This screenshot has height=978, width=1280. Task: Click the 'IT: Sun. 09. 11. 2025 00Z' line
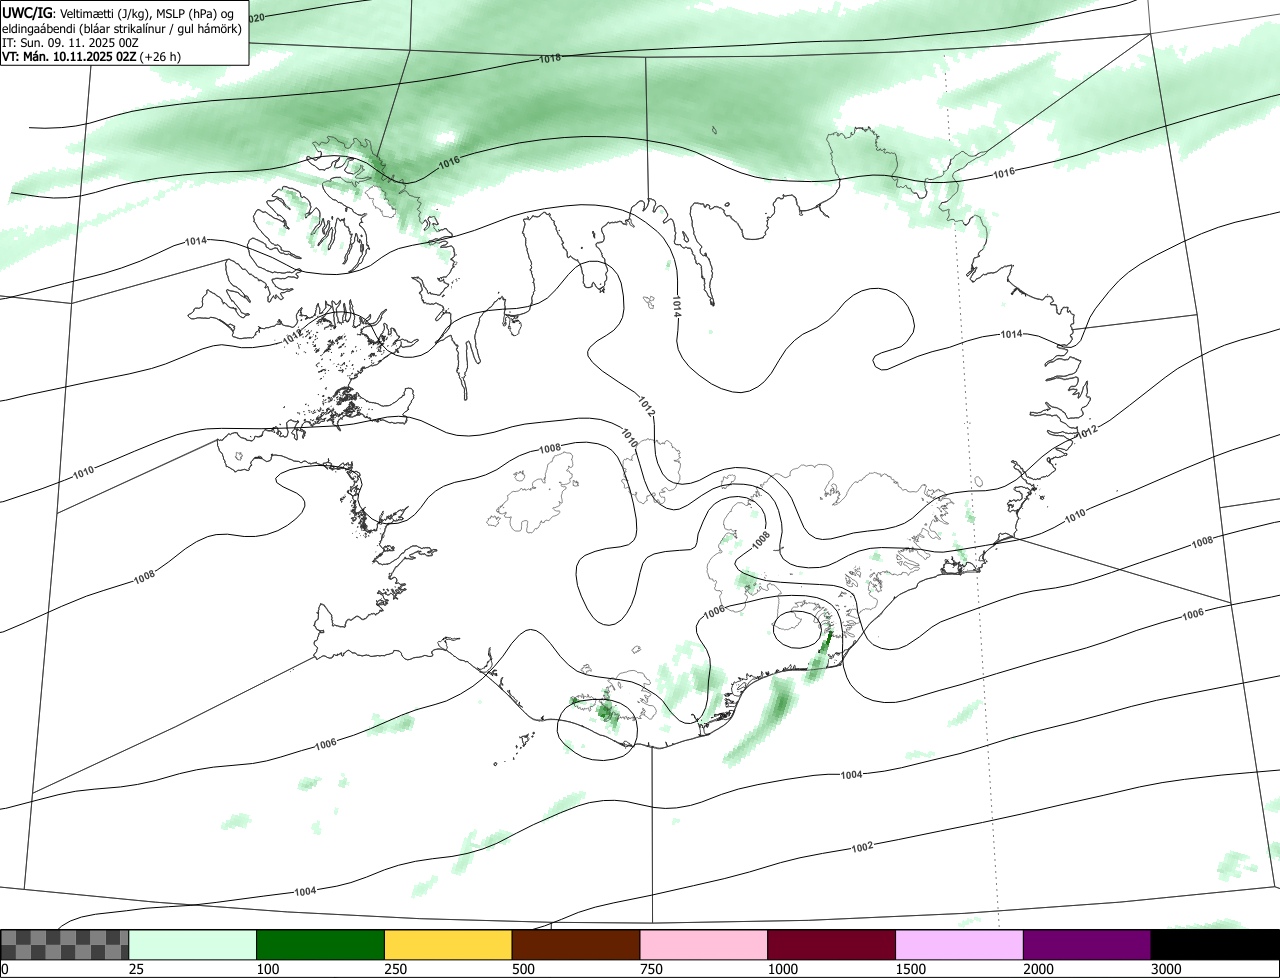(70, 43)
